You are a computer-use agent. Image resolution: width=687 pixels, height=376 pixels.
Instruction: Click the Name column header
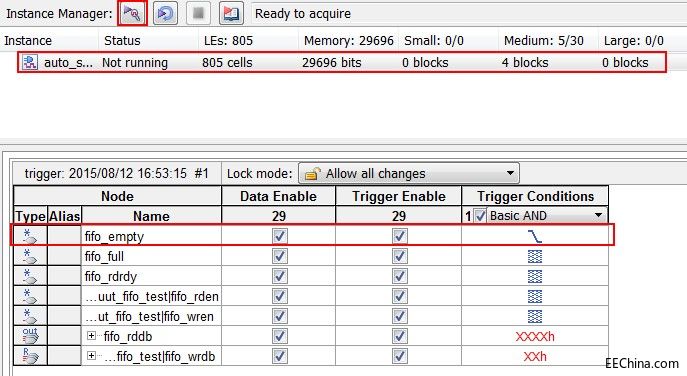[x=151, y=216]
